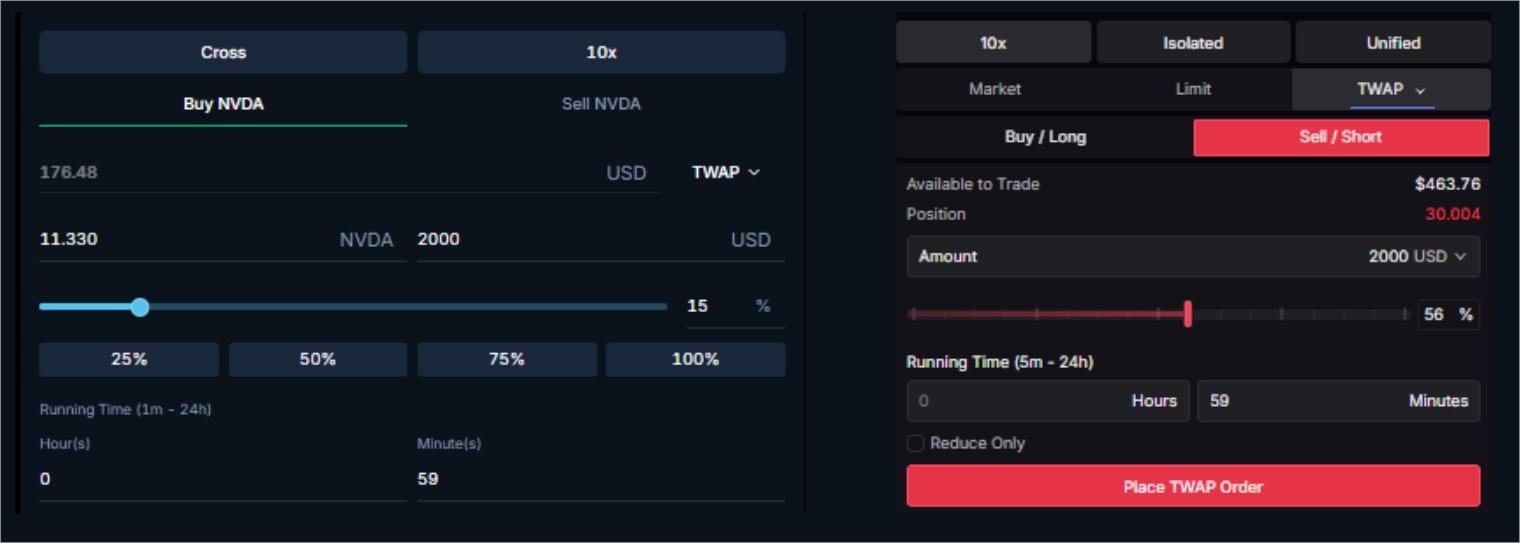The height and width of the screenshot is (543, 1520).
Task: Switch to the Unified account mode
Action: tap(1392, 43)
